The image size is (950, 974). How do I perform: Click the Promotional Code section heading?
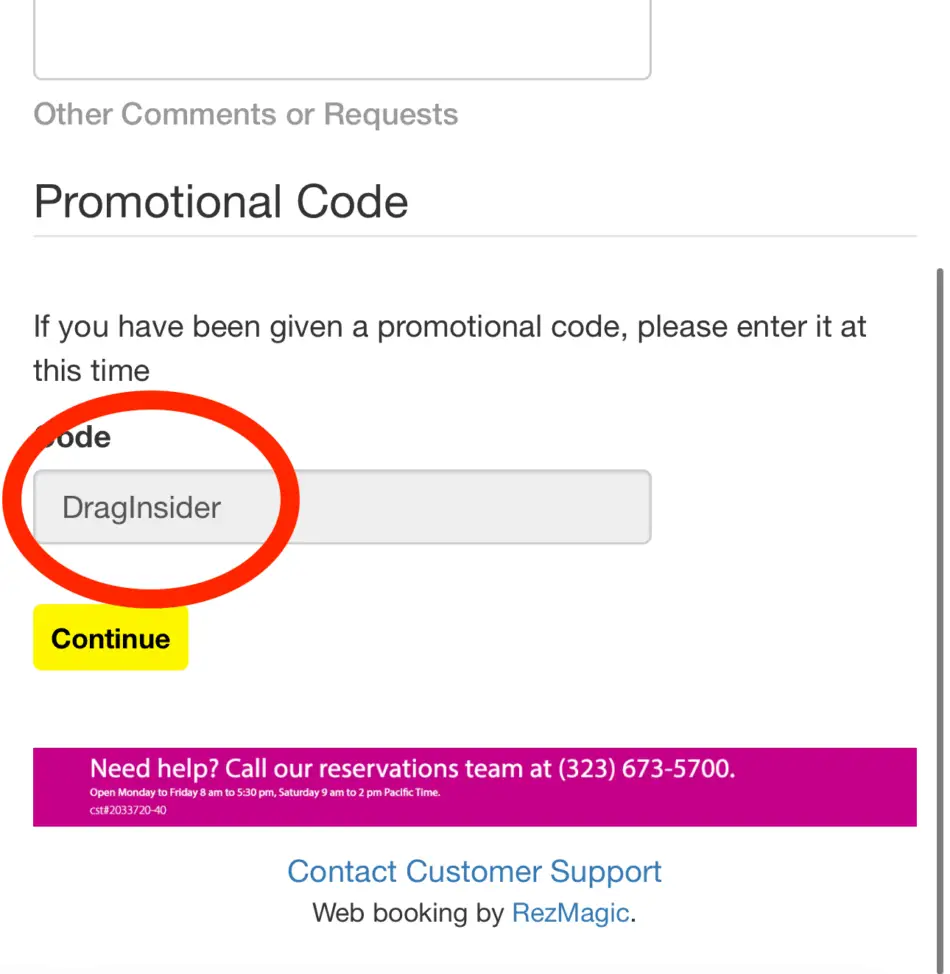220,201
